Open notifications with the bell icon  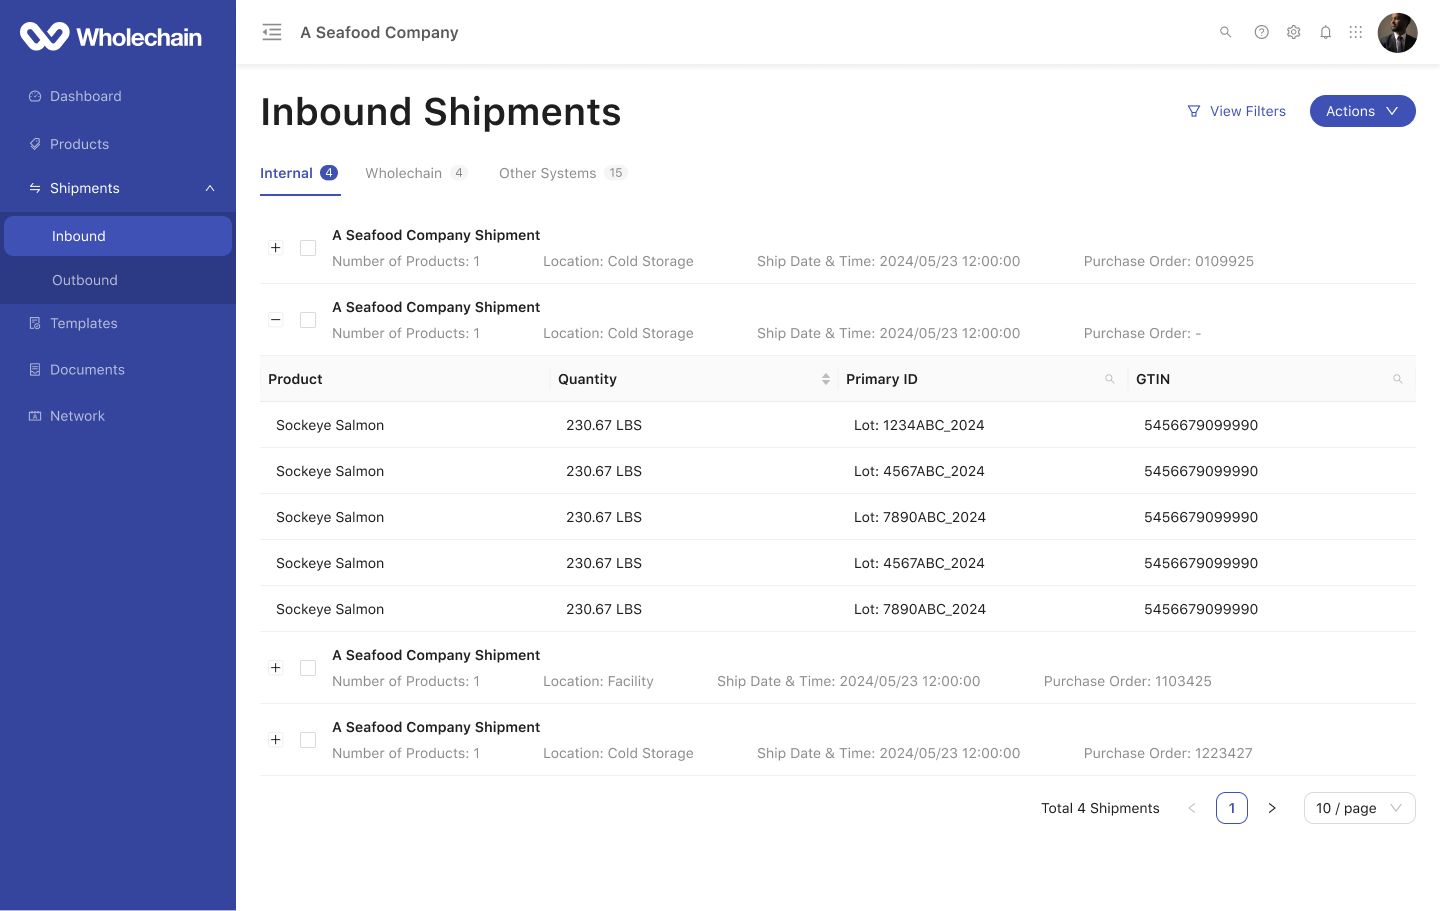coord(1325,32)
